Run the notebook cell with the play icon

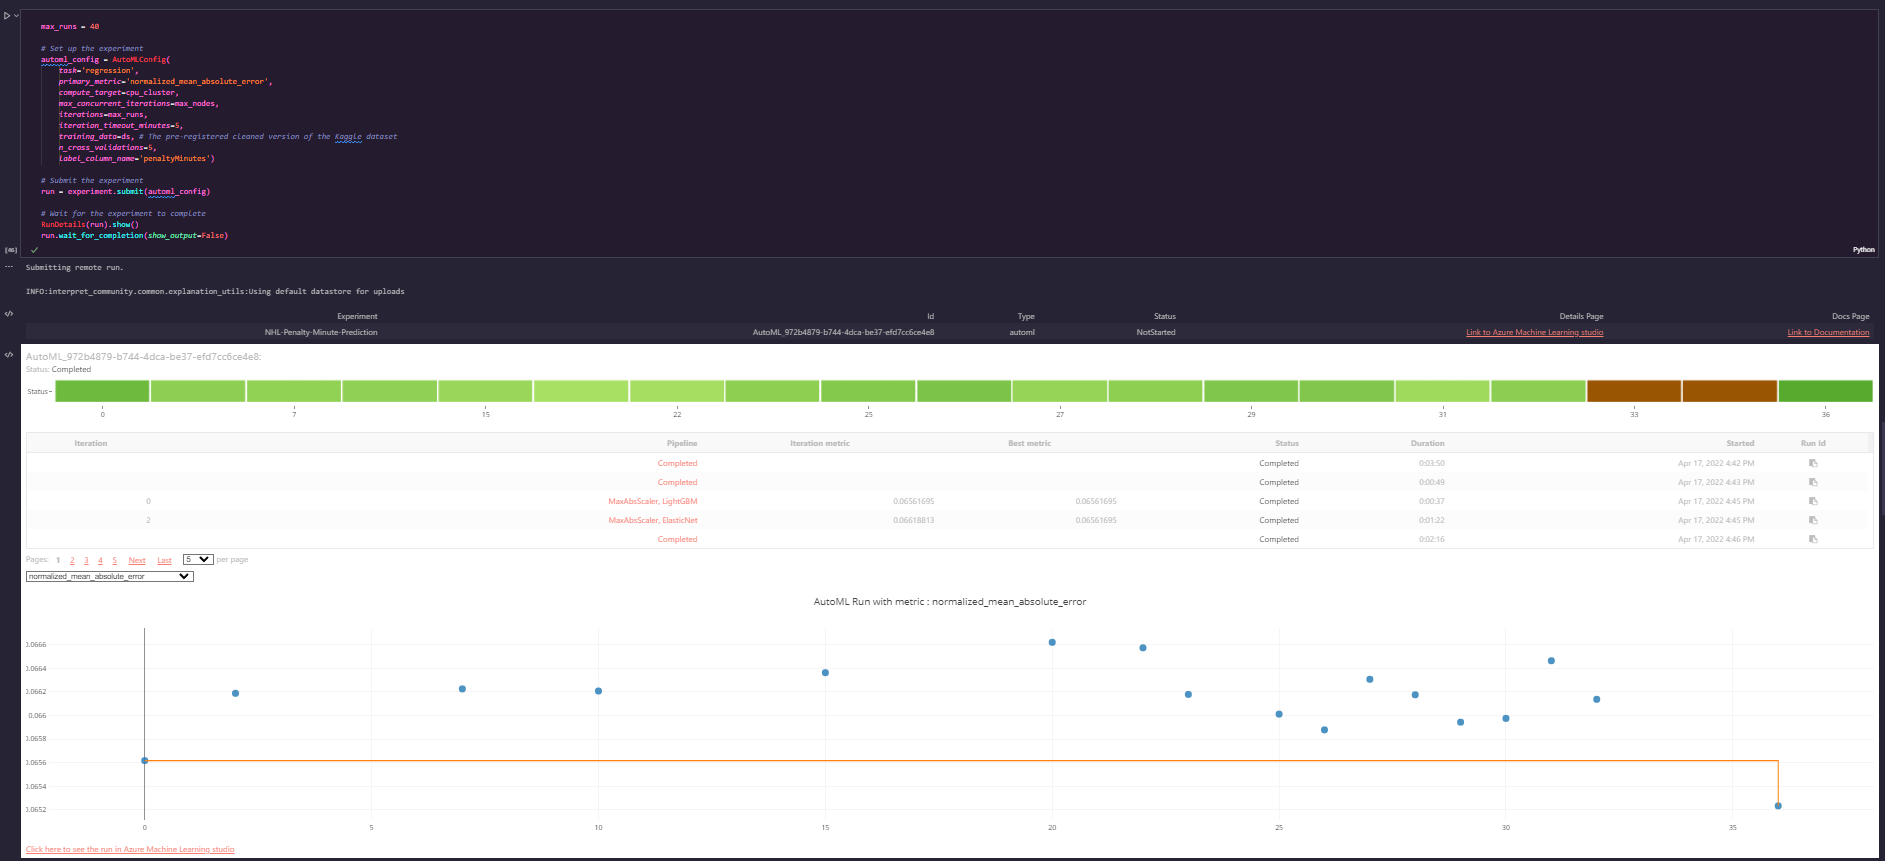[7, 16]
